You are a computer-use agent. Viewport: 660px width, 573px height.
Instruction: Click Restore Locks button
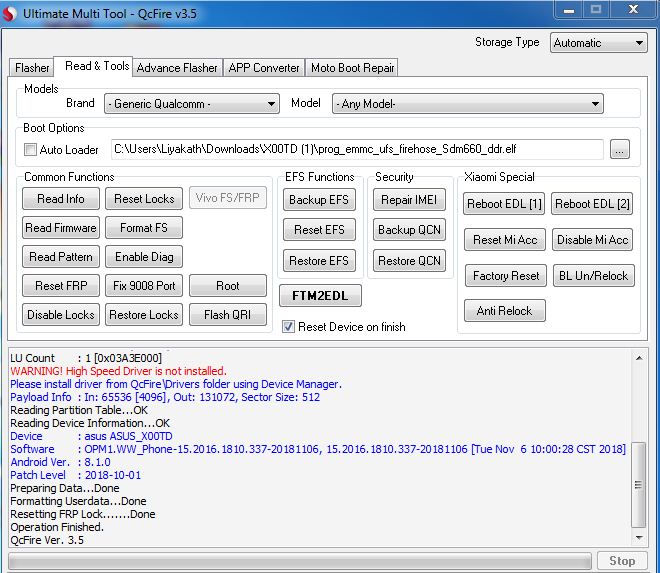pyautogui.click(x=144, y=314)
